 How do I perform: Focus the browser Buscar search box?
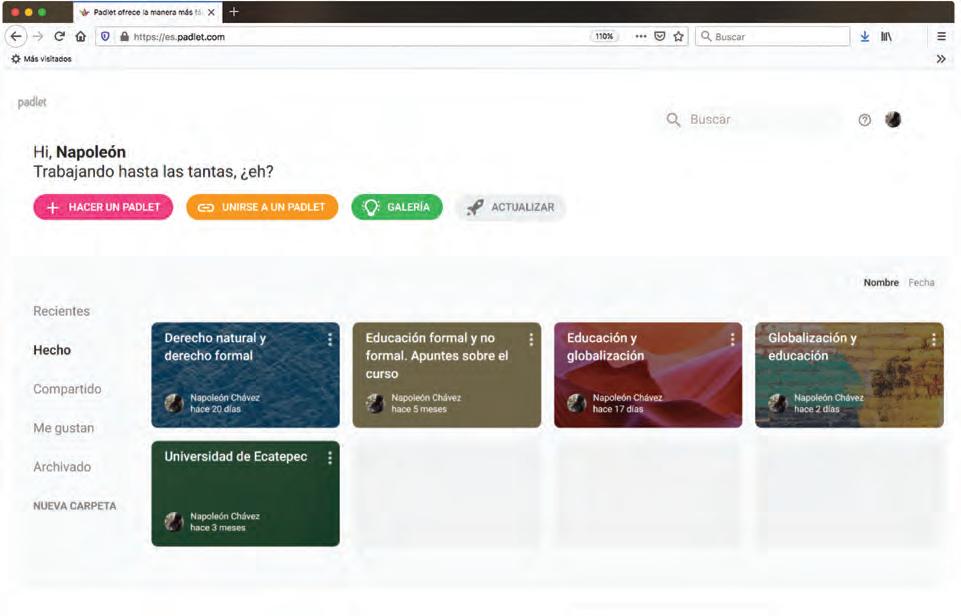(773, 36)
